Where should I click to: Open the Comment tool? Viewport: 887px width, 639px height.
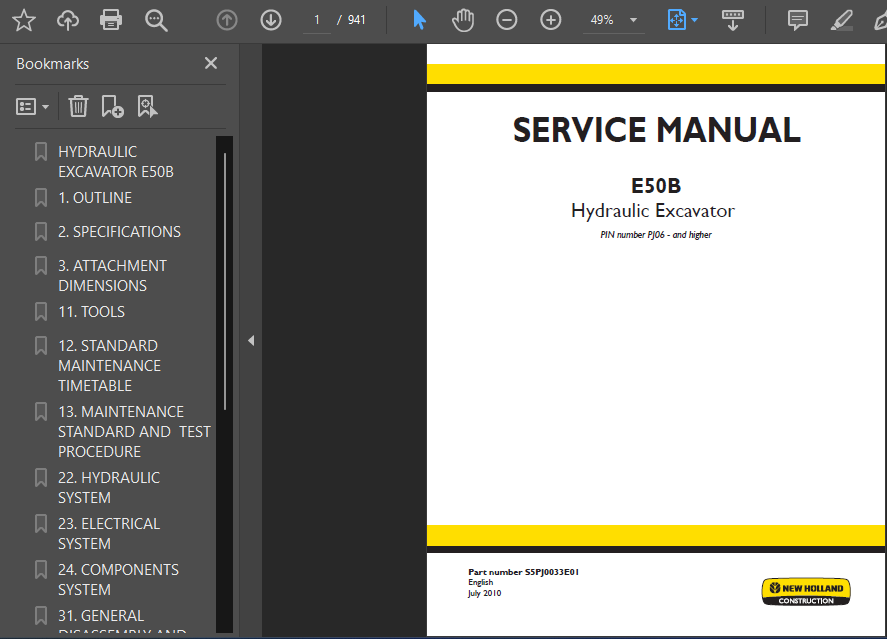pos(797,19)
